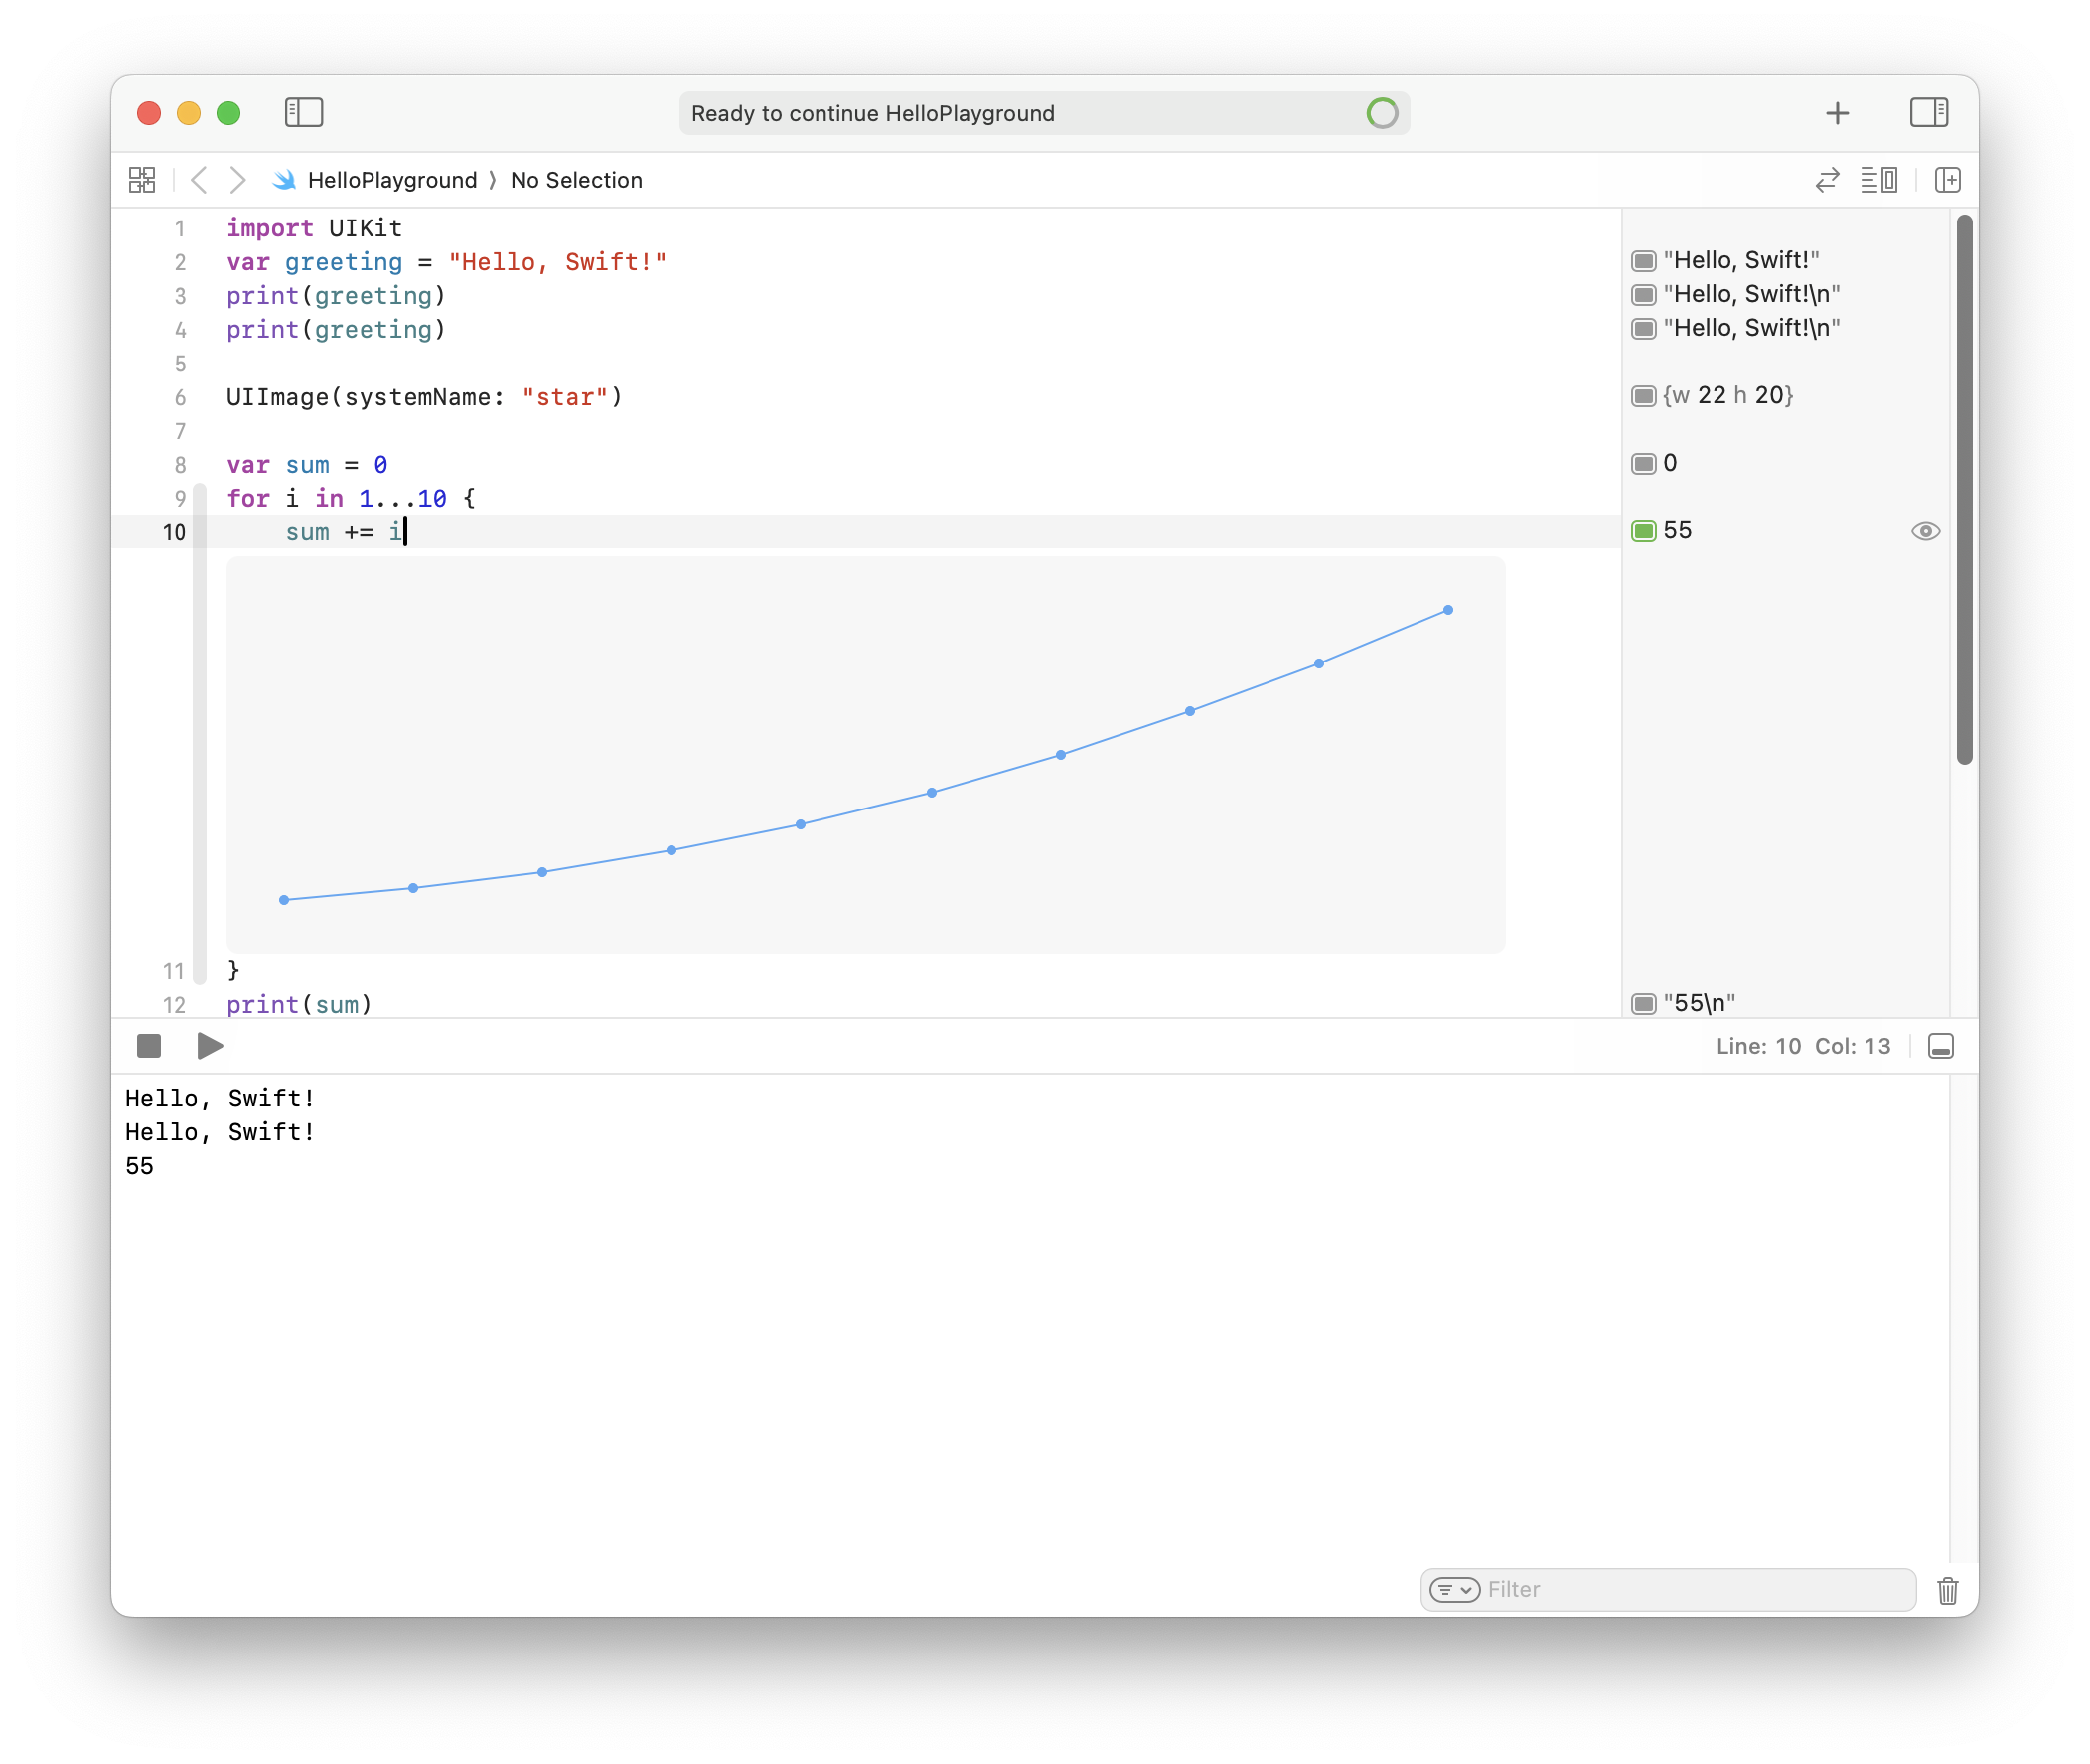The height and width of the screenshot is (1764, 2090).
Task: Click the plus Library button
Action: (1836, 113)
